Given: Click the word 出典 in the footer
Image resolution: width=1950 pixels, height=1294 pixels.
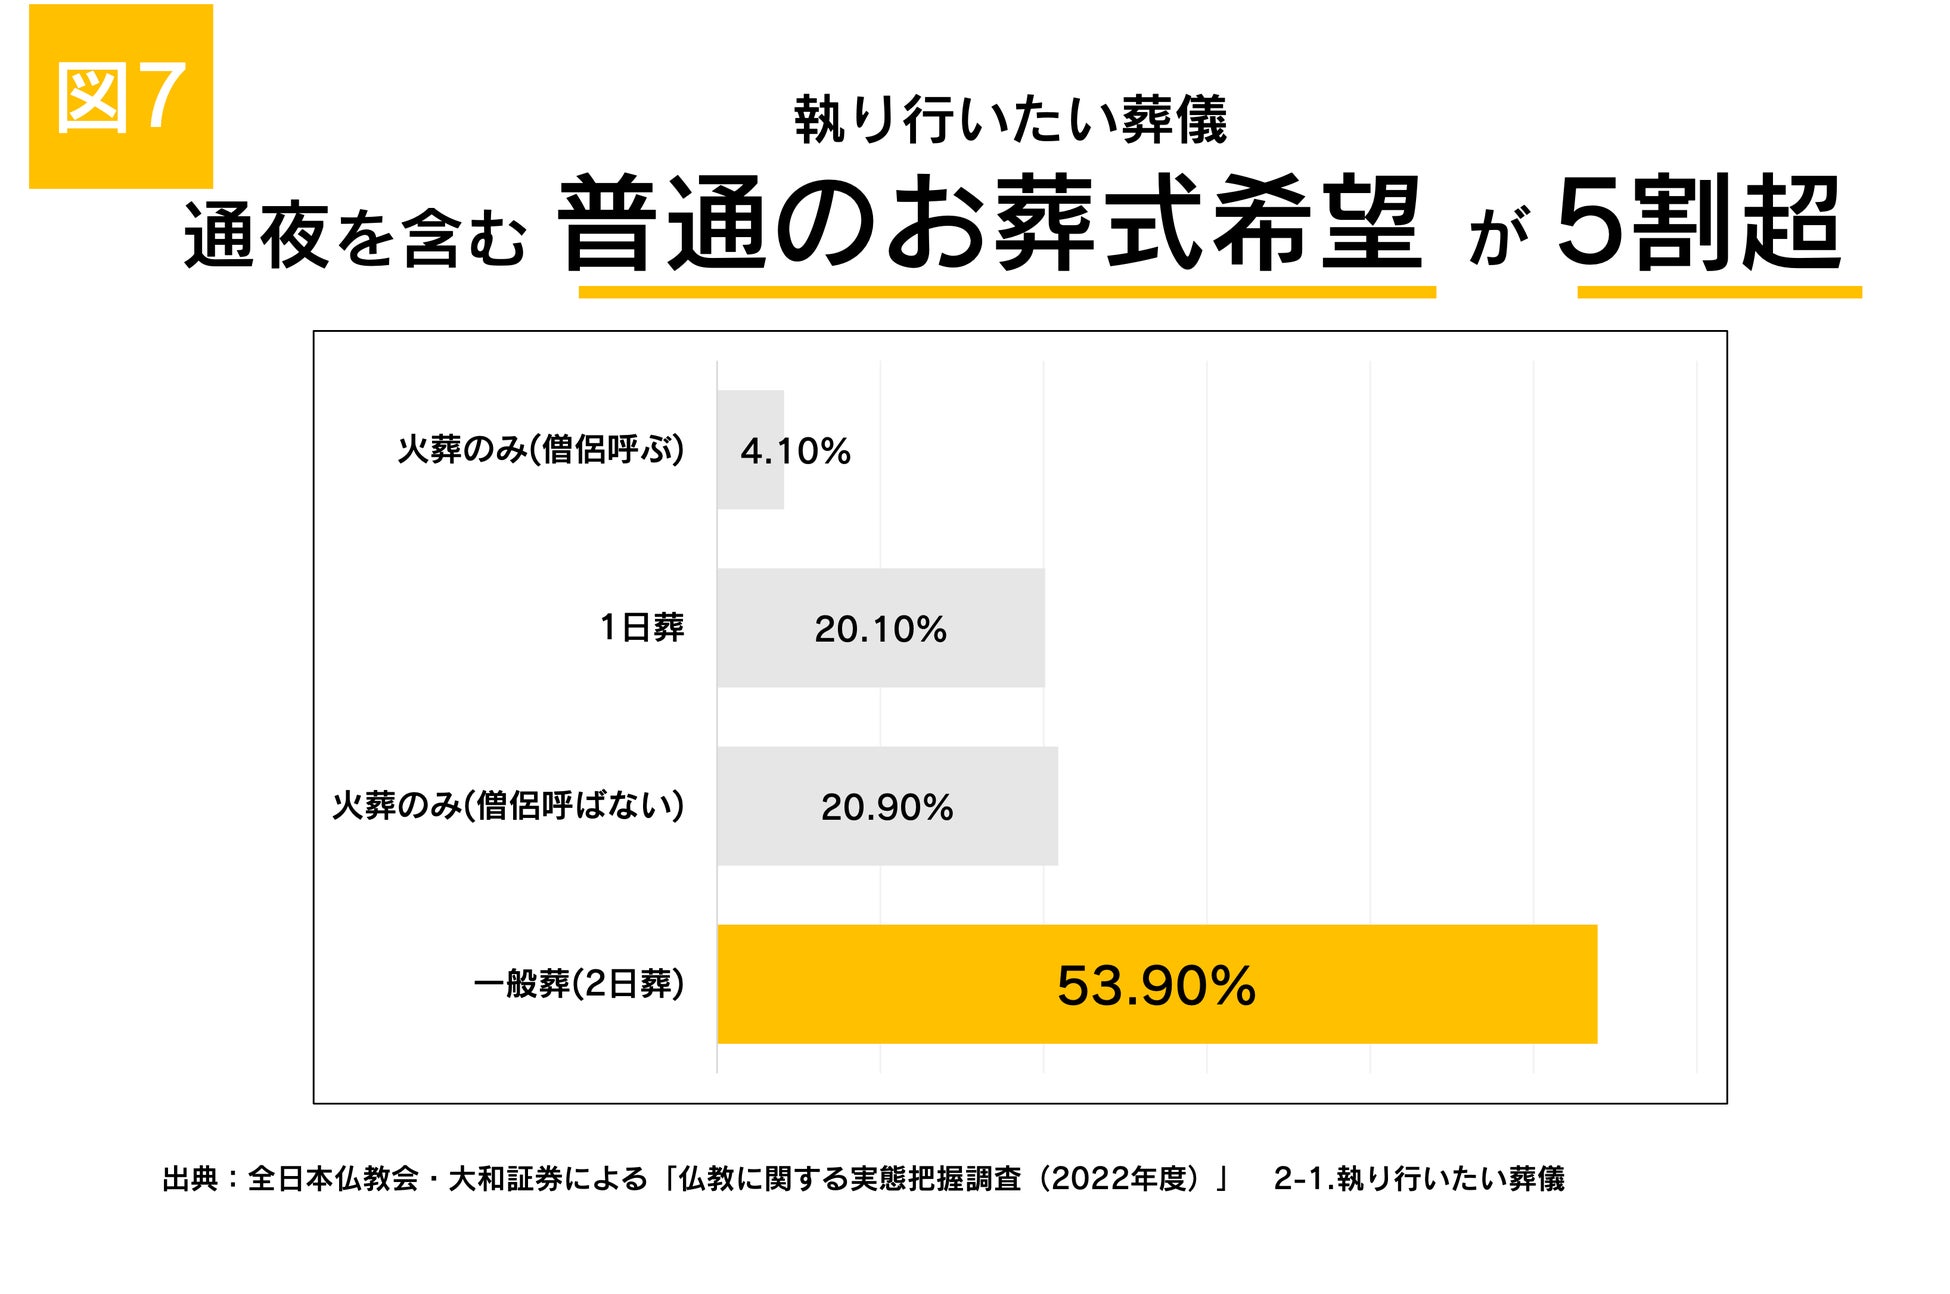Looking at the screenshot, I should coord(189,1179).
